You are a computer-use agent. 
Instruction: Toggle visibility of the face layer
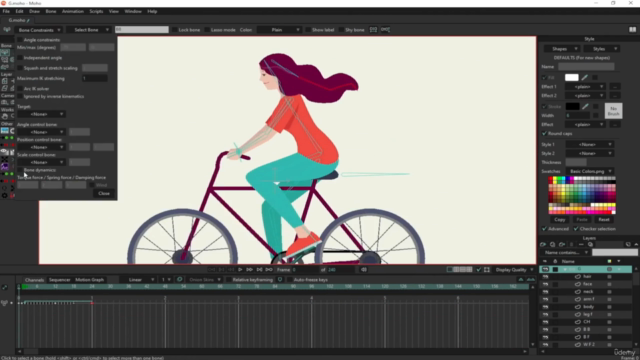(x=545, y=284)
